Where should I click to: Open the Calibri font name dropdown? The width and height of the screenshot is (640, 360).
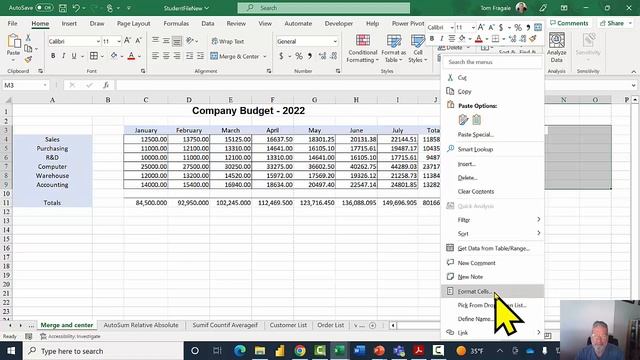[98, 41]
